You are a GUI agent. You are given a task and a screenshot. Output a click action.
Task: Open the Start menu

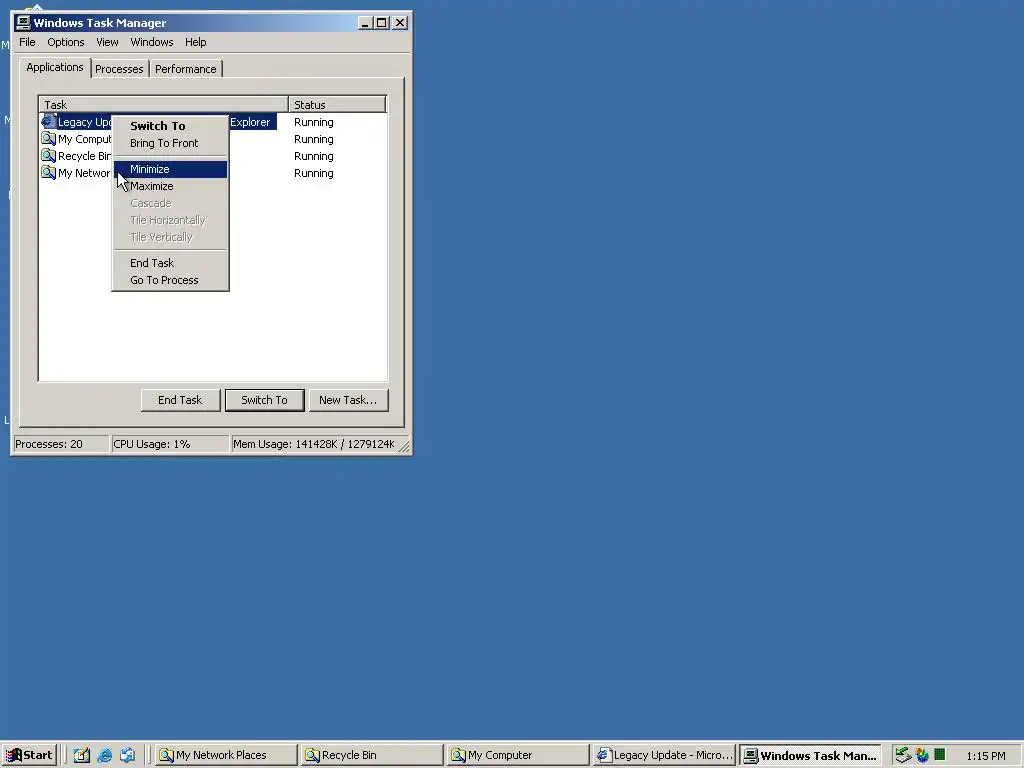(29, 755)
